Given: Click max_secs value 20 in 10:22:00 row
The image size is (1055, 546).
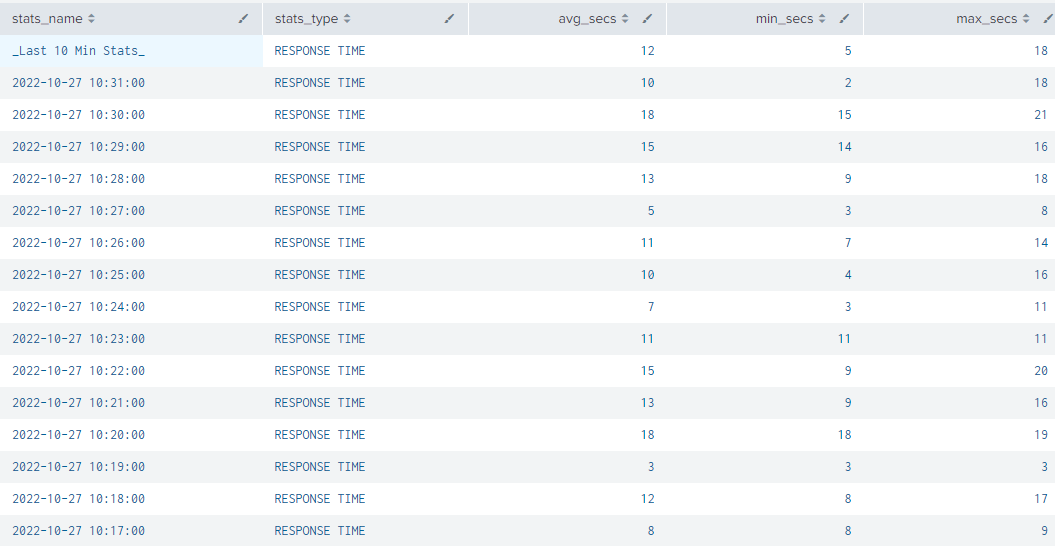Looking at the screenshot, I should pos(1041,371).
